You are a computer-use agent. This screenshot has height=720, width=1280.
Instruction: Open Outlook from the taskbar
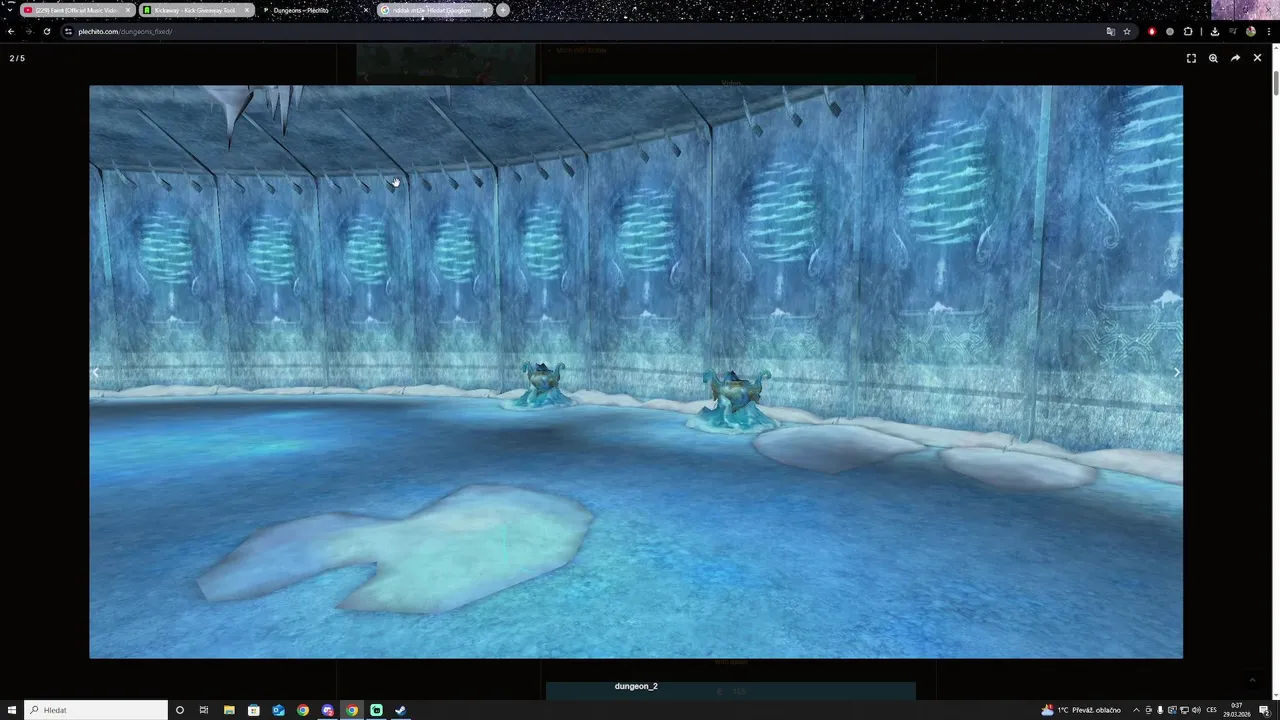[278, 710]
